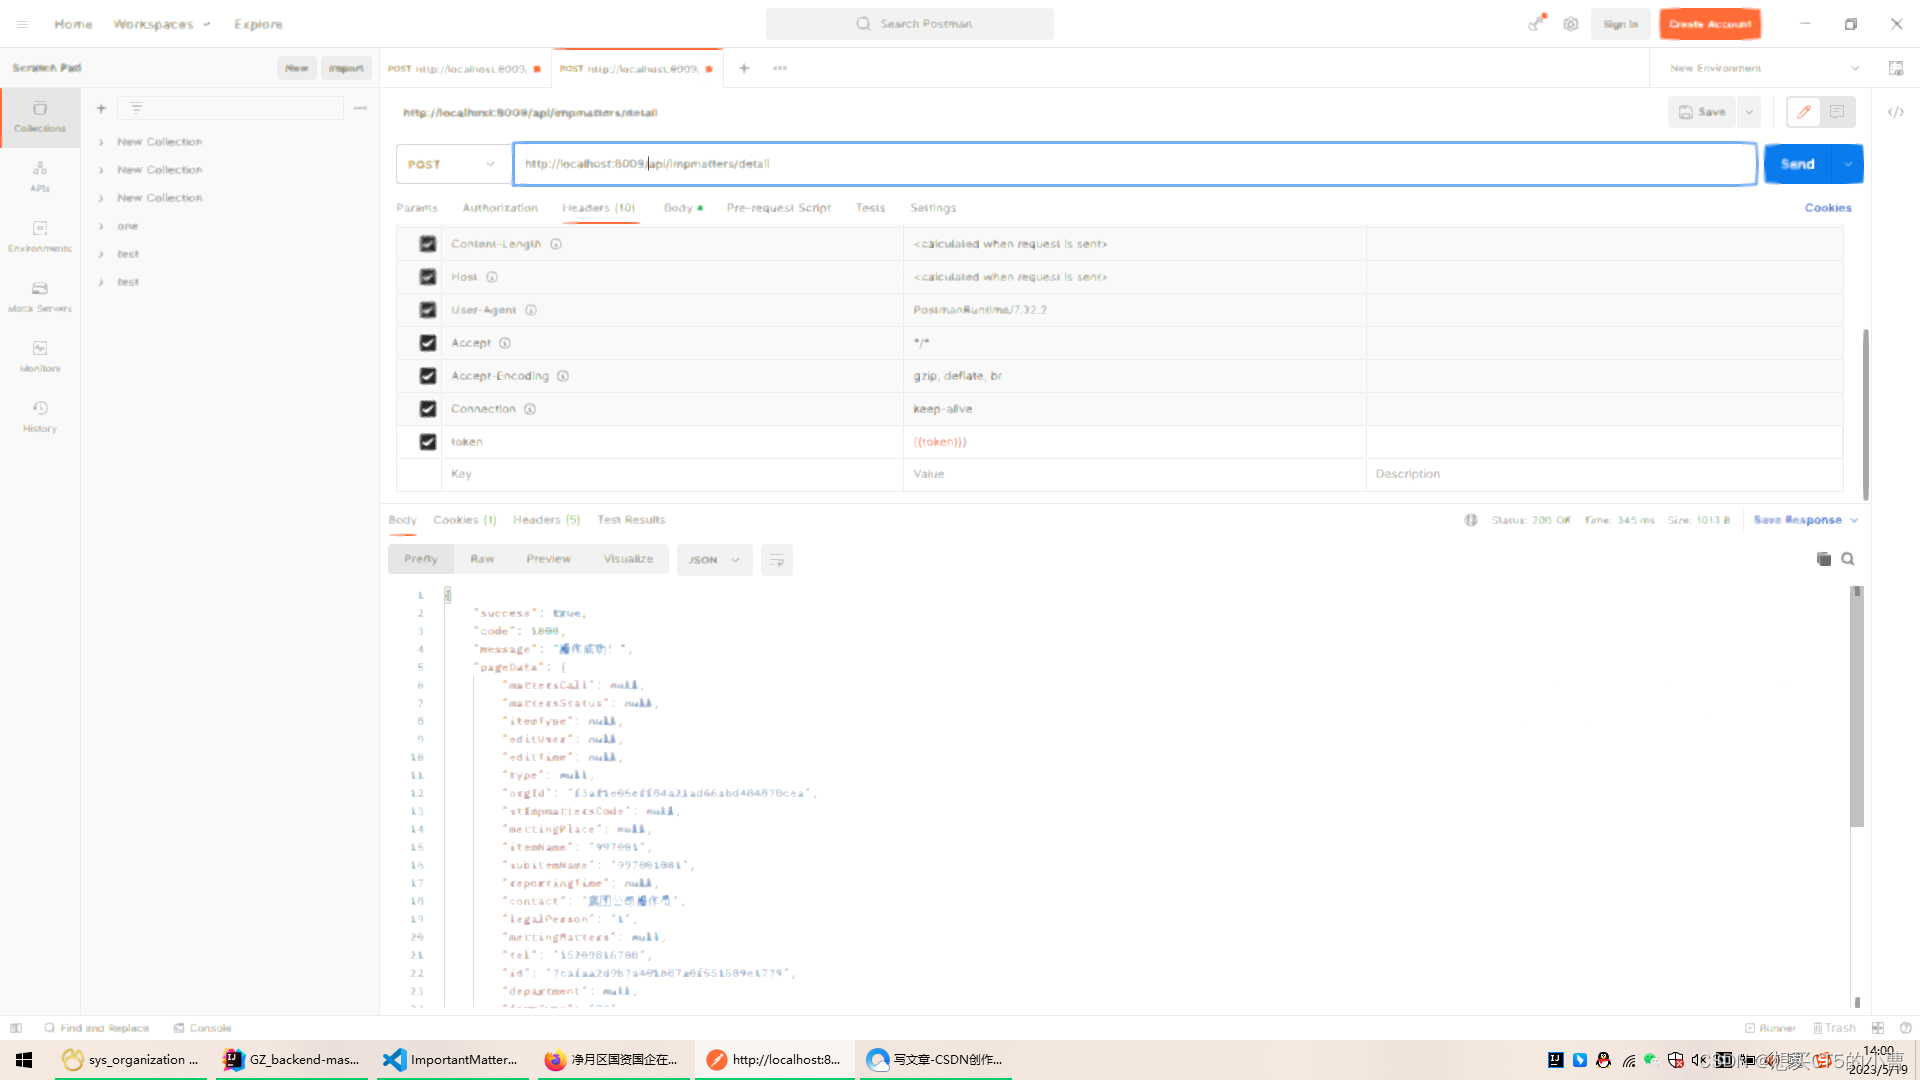The height and width of the screenshot is (1080, 1920).
Task: Open the code snippet panel icon
Action: pos(1895,112)
